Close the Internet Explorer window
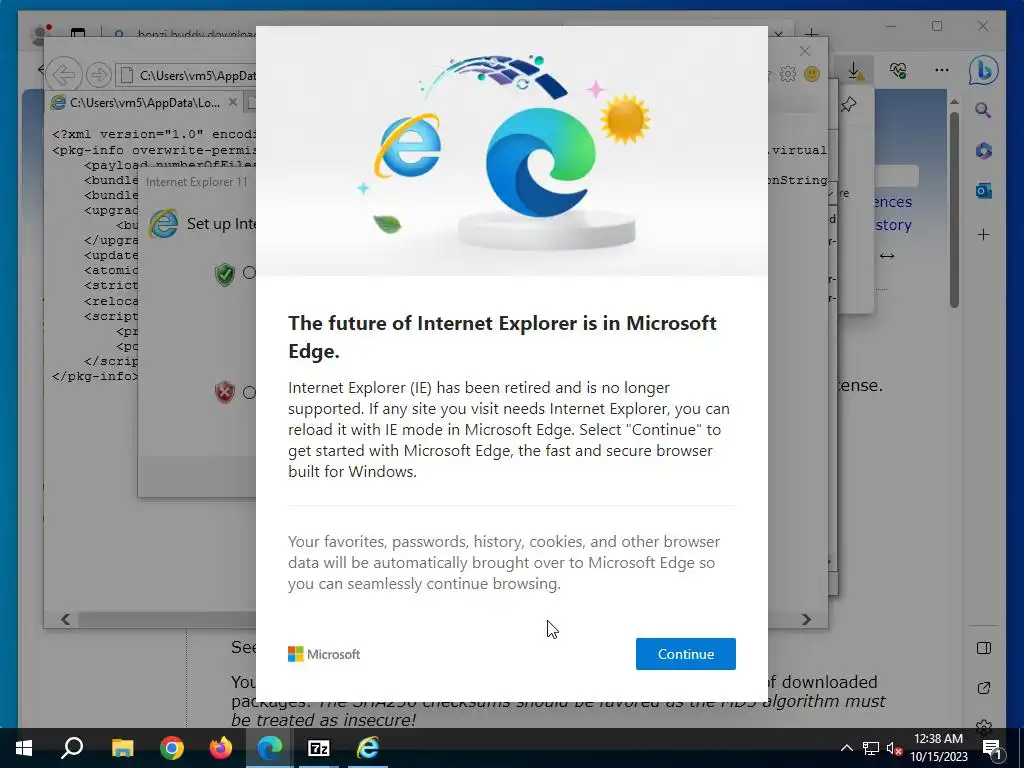This screenshot has width=1024, height=768. click(805, 51)
